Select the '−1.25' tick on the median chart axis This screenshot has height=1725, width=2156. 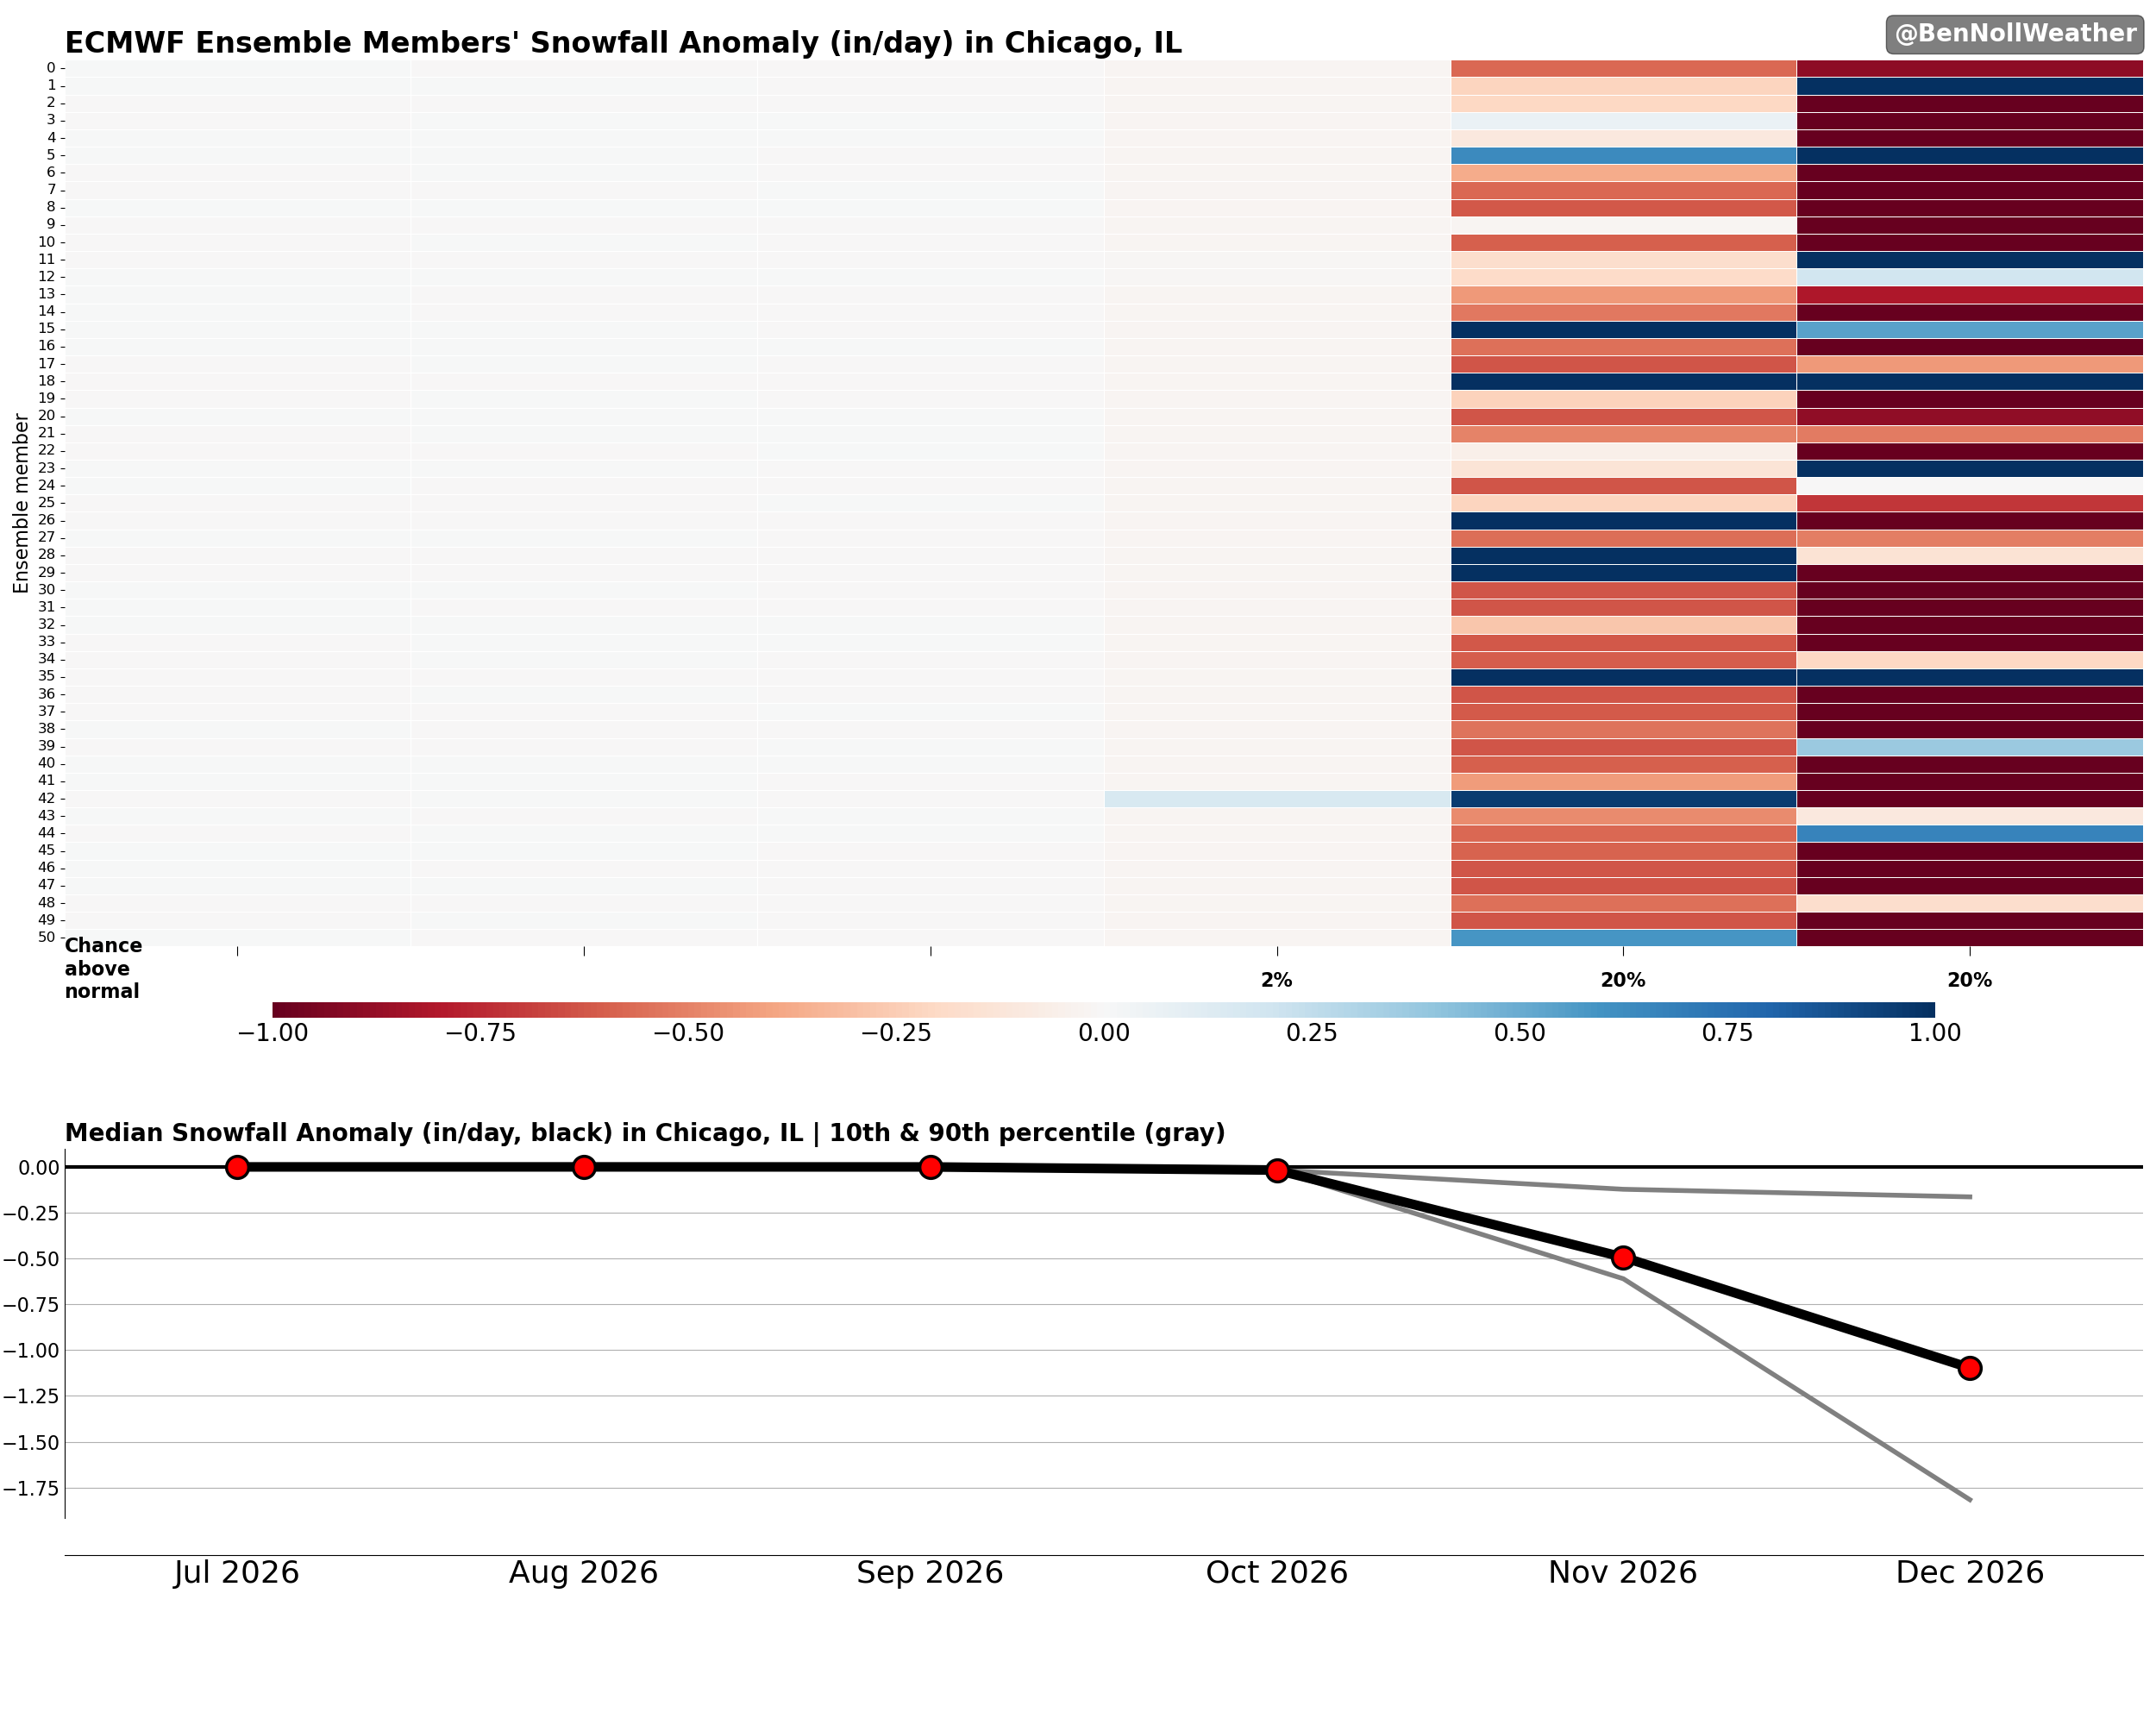click(x=31, y=1397)
